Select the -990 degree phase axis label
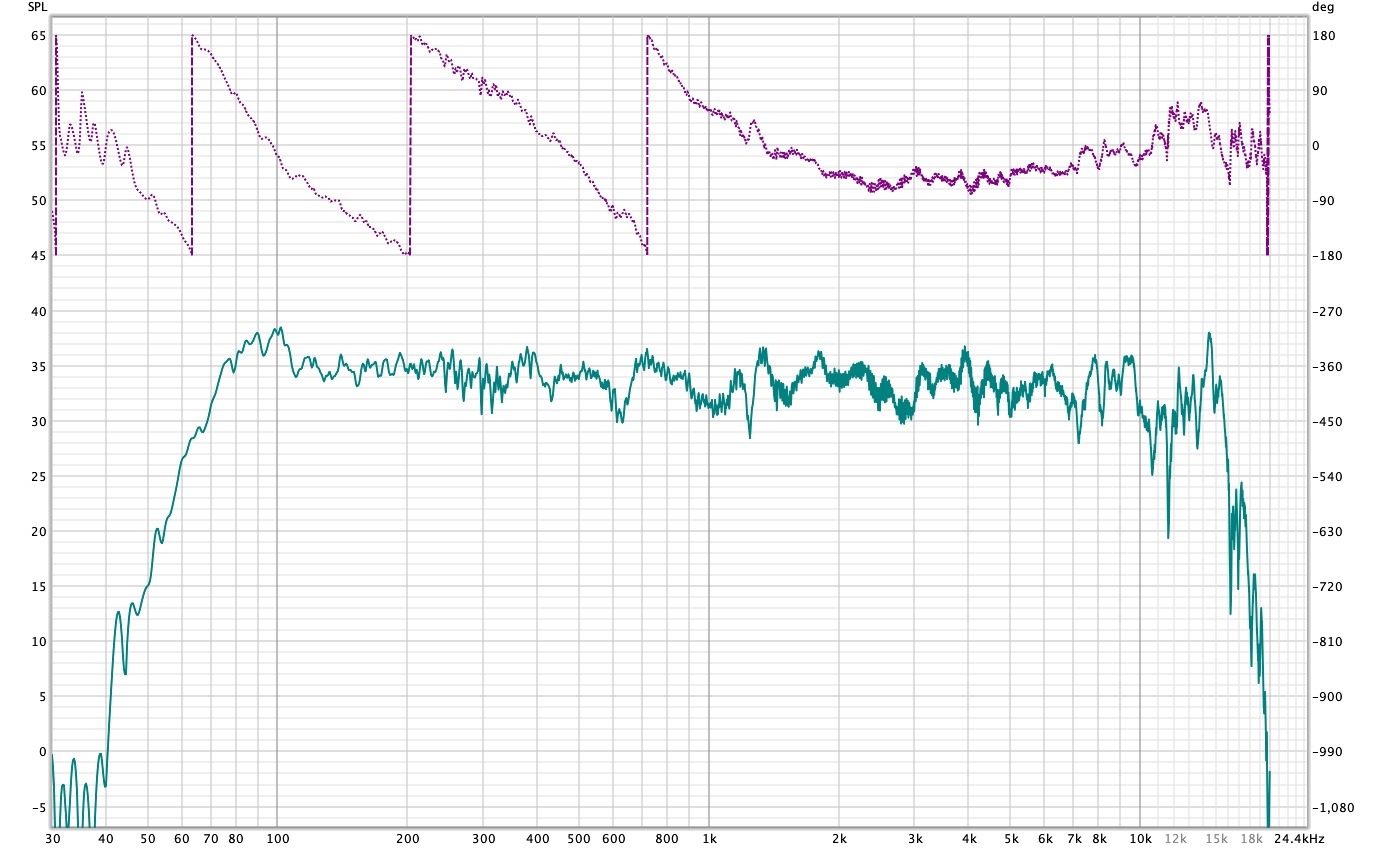Image resolution: width=1373 pixels, height=850 pixels. coord(1325,752)
